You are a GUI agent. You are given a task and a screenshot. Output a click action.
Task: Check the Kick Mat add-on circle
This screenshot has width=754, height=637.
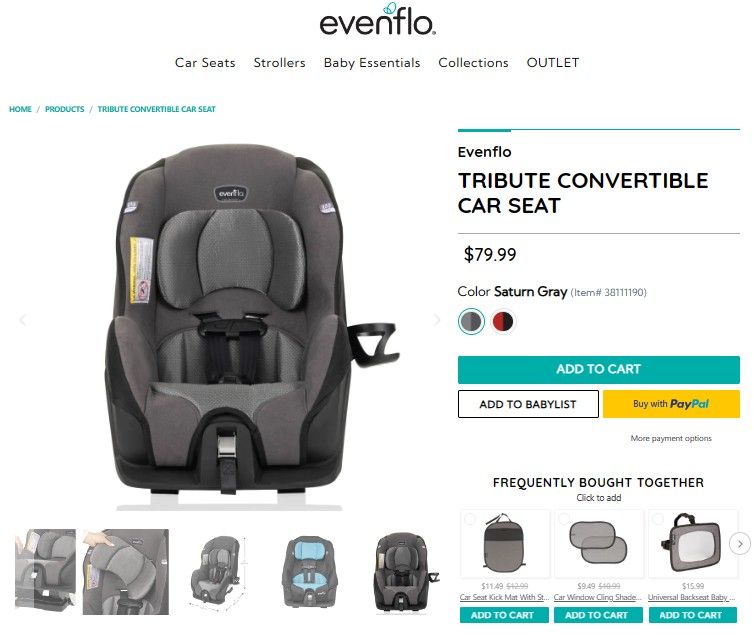(470, 519)
